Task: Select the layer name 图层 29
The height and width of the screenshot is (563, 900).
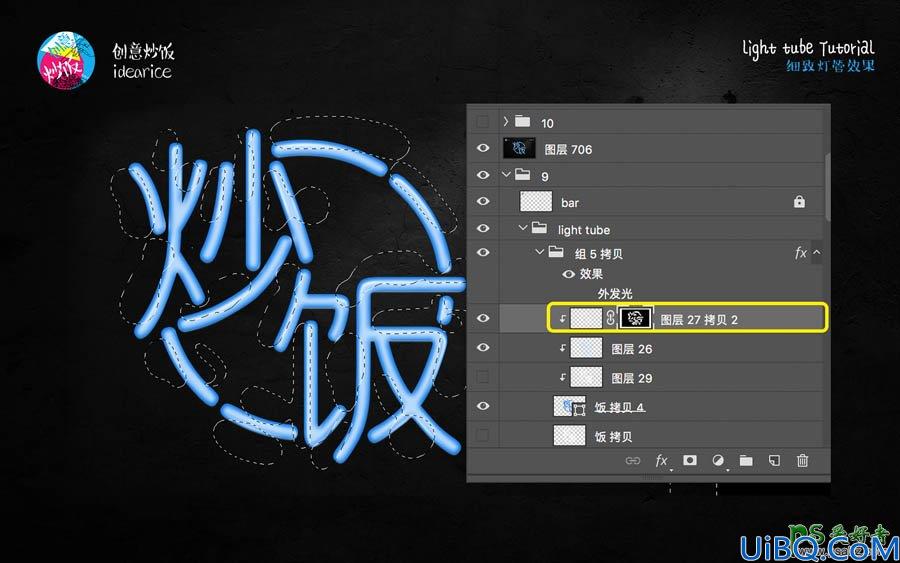Action: (631, 378)
